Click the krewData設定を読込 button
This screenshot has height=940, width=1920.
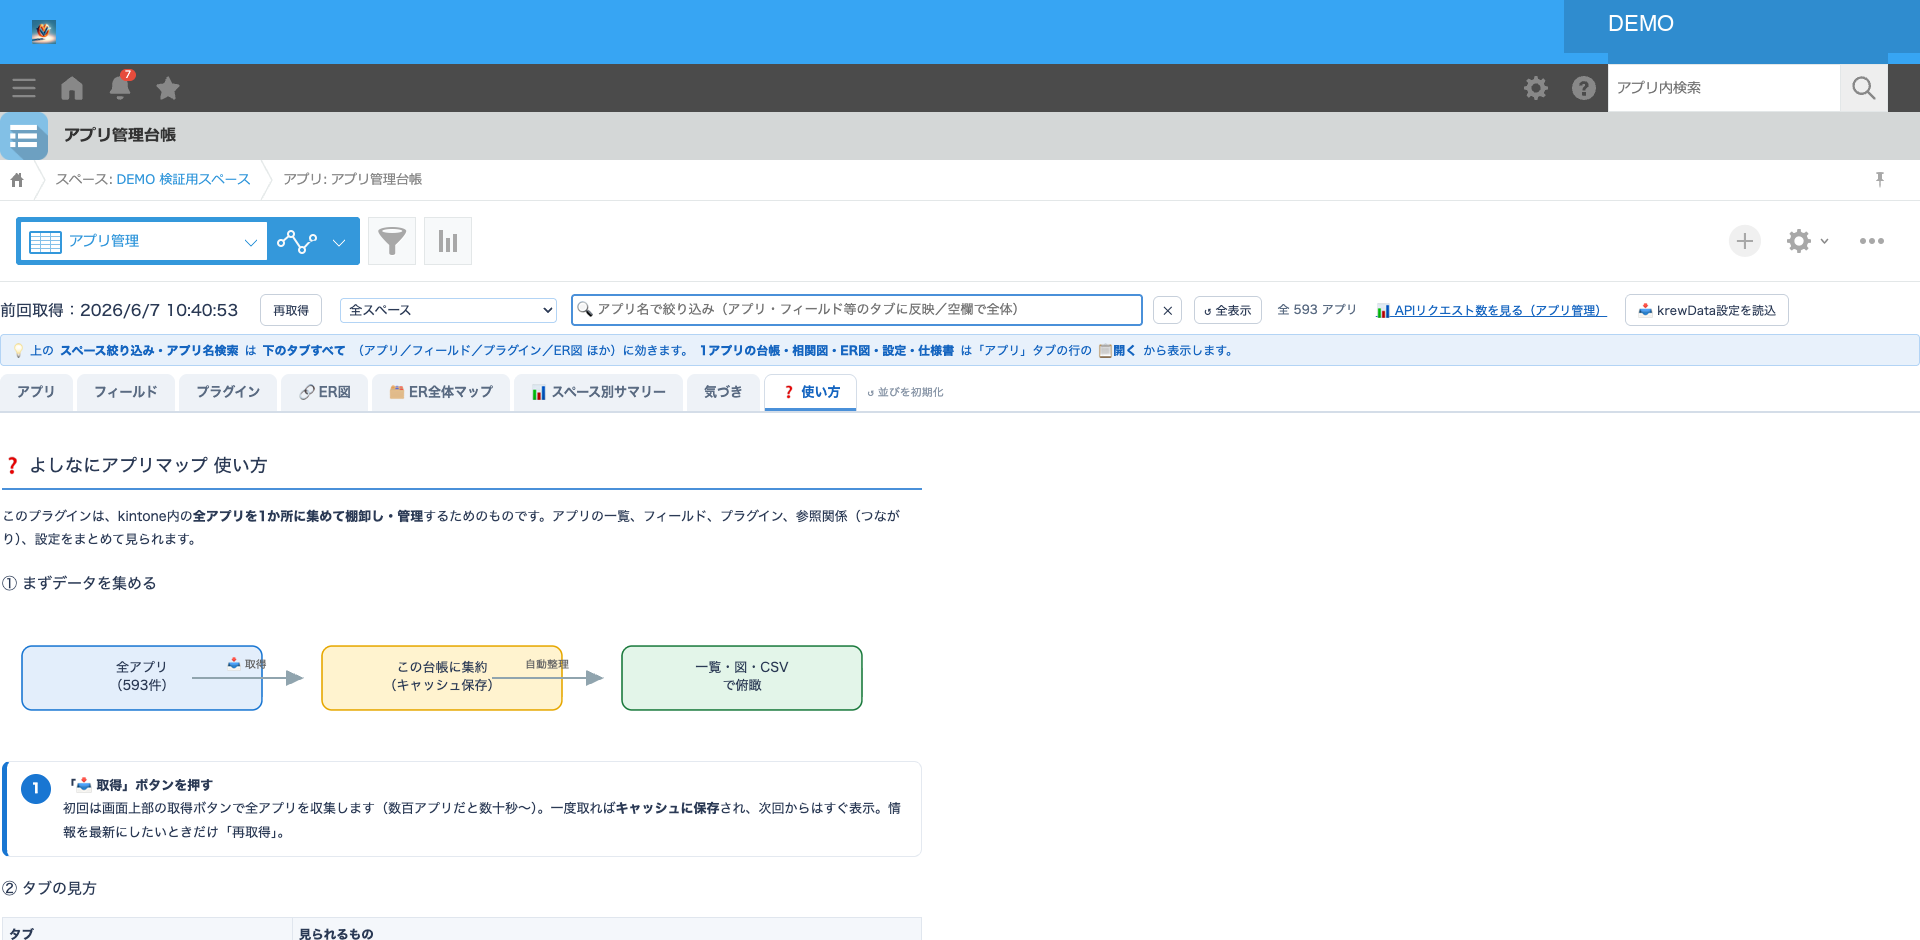(1707, 310)
